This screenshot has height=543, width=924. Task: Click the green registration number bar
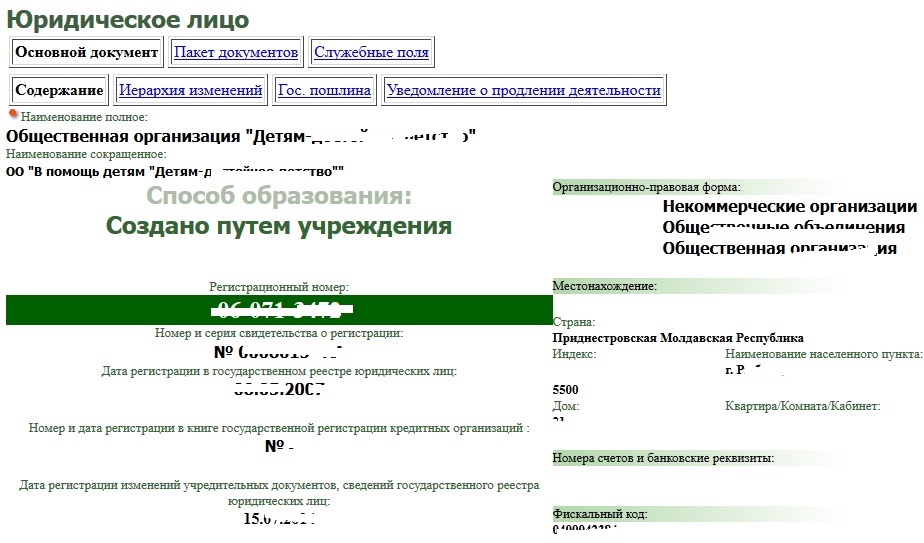coord(279,310)
